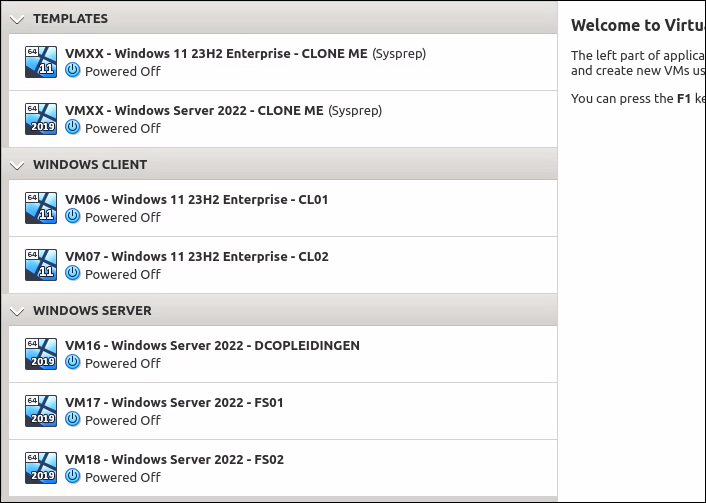The width and height of the screenshot is (706, 503).
Task: Click the server icon for VM18 FS02
Action: 41,468
